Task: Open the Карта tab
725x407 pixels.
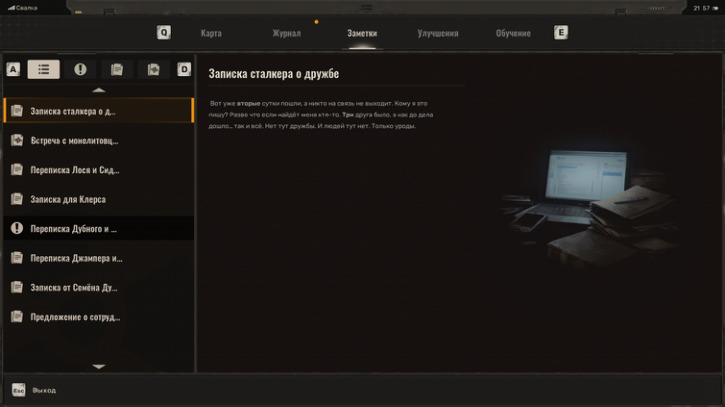Action: pyautogui.click(x=211, y=33)
